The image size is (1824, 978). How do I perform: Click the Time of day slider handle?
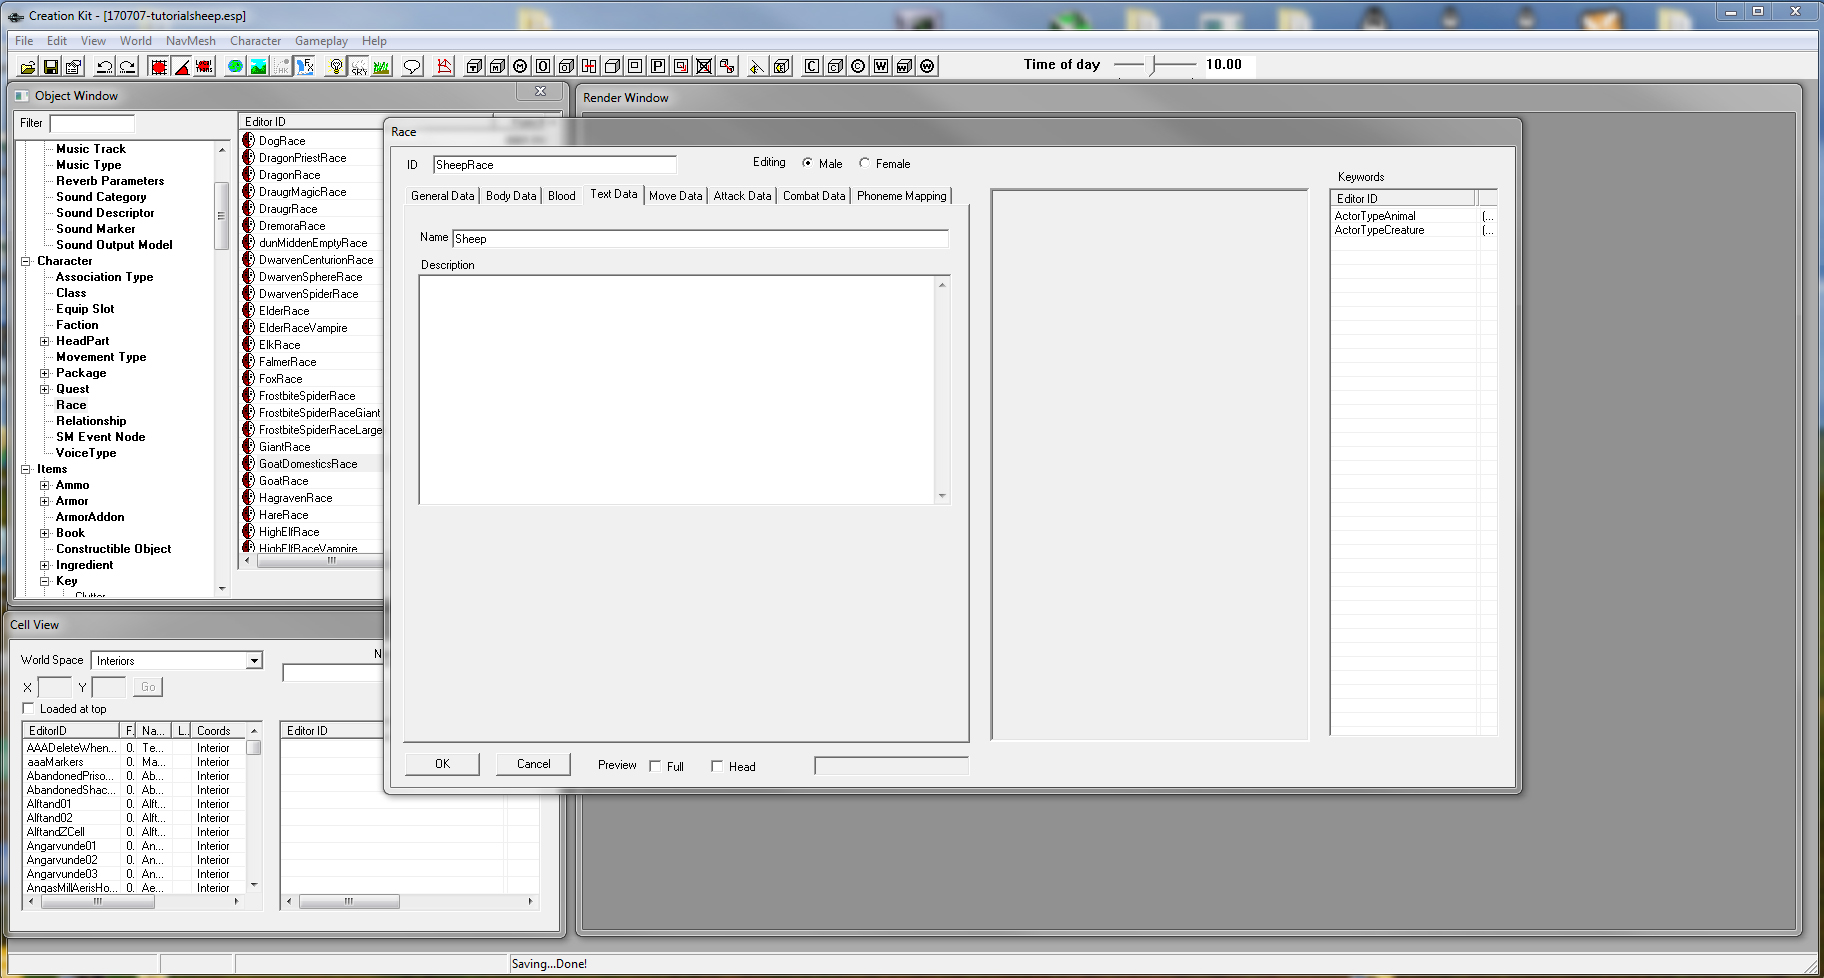point(1153,65)
